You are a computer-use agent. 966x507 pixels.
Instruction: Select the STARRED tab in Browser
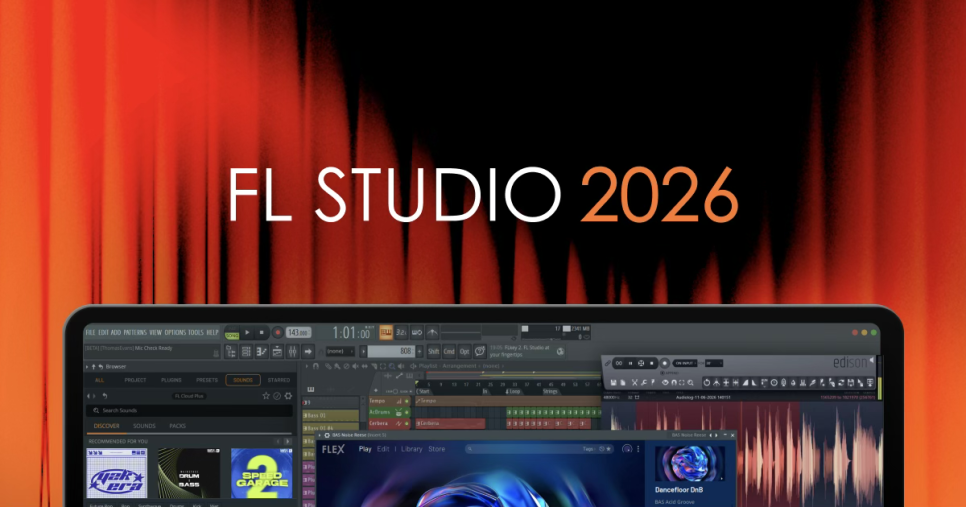pos(279,379)
